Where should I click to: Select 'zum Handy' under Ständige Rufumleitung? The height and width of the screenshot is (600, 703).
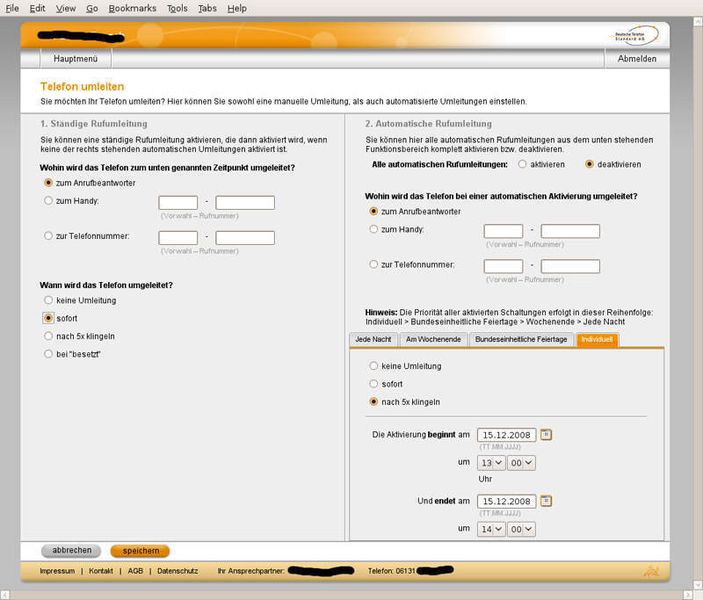pos(48,200)
